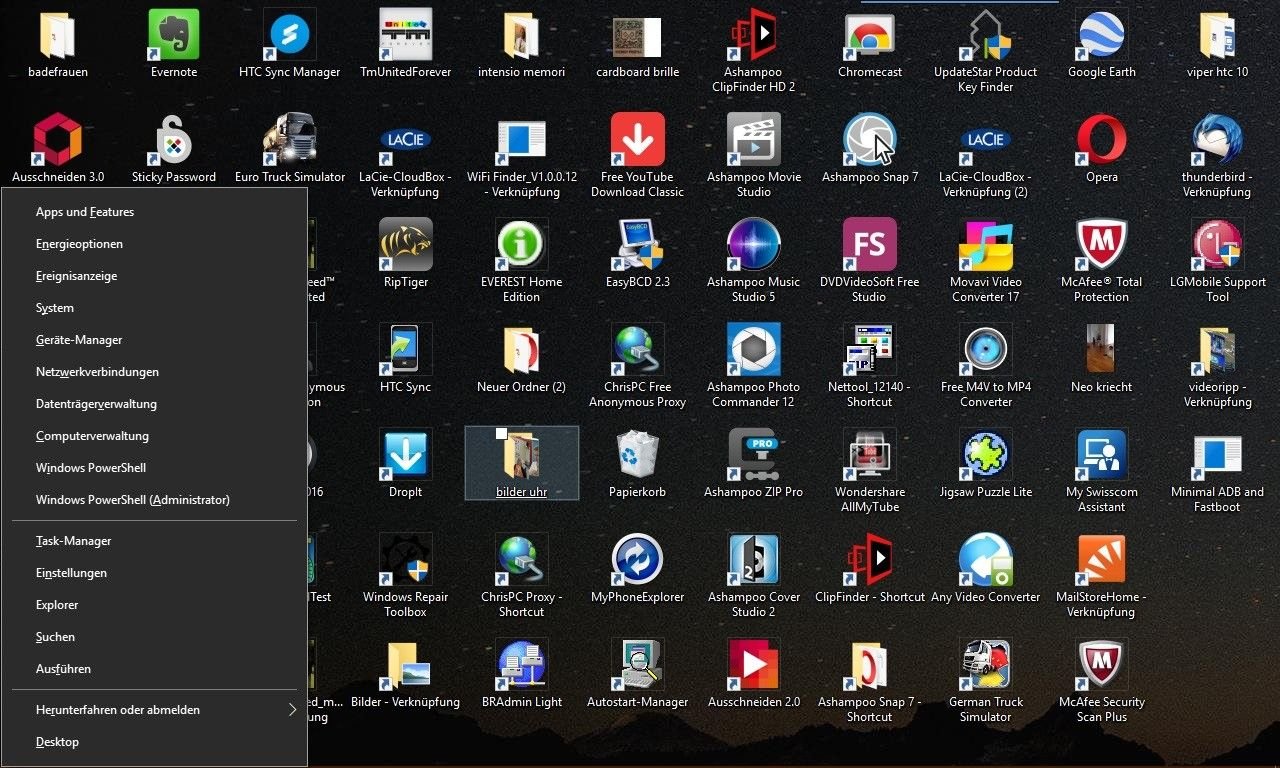Tick the bilder uhr selection checkbox

503,433
